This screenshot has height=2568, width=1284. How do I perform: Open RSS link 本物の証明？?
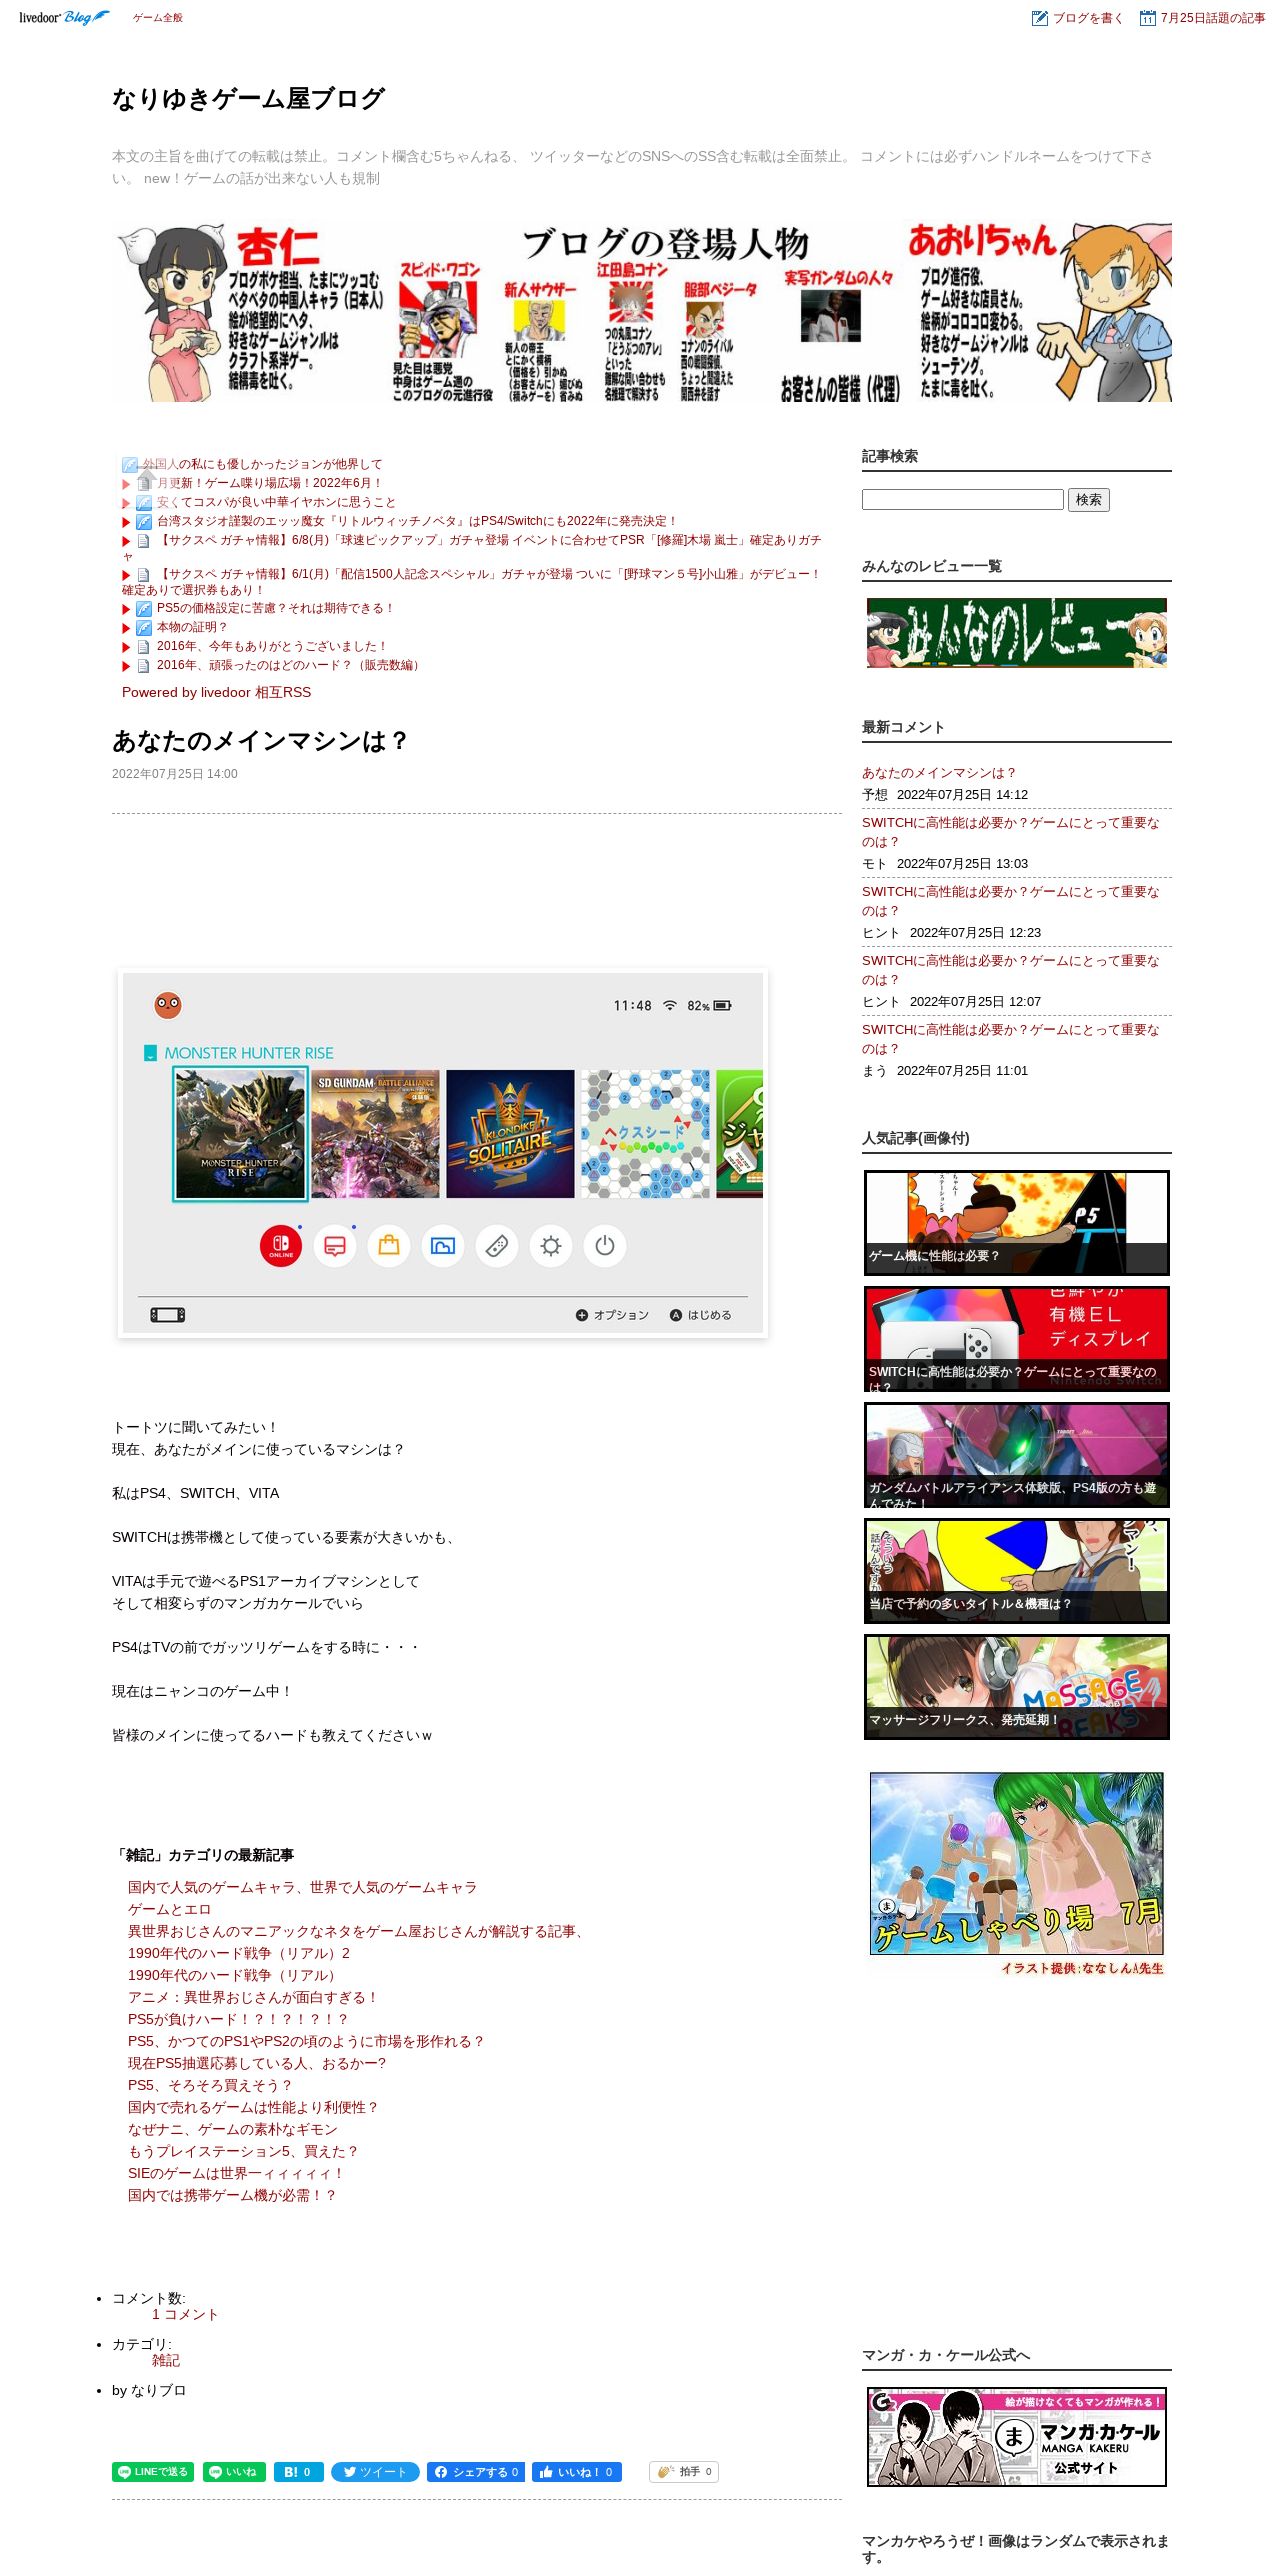point(193,627)
